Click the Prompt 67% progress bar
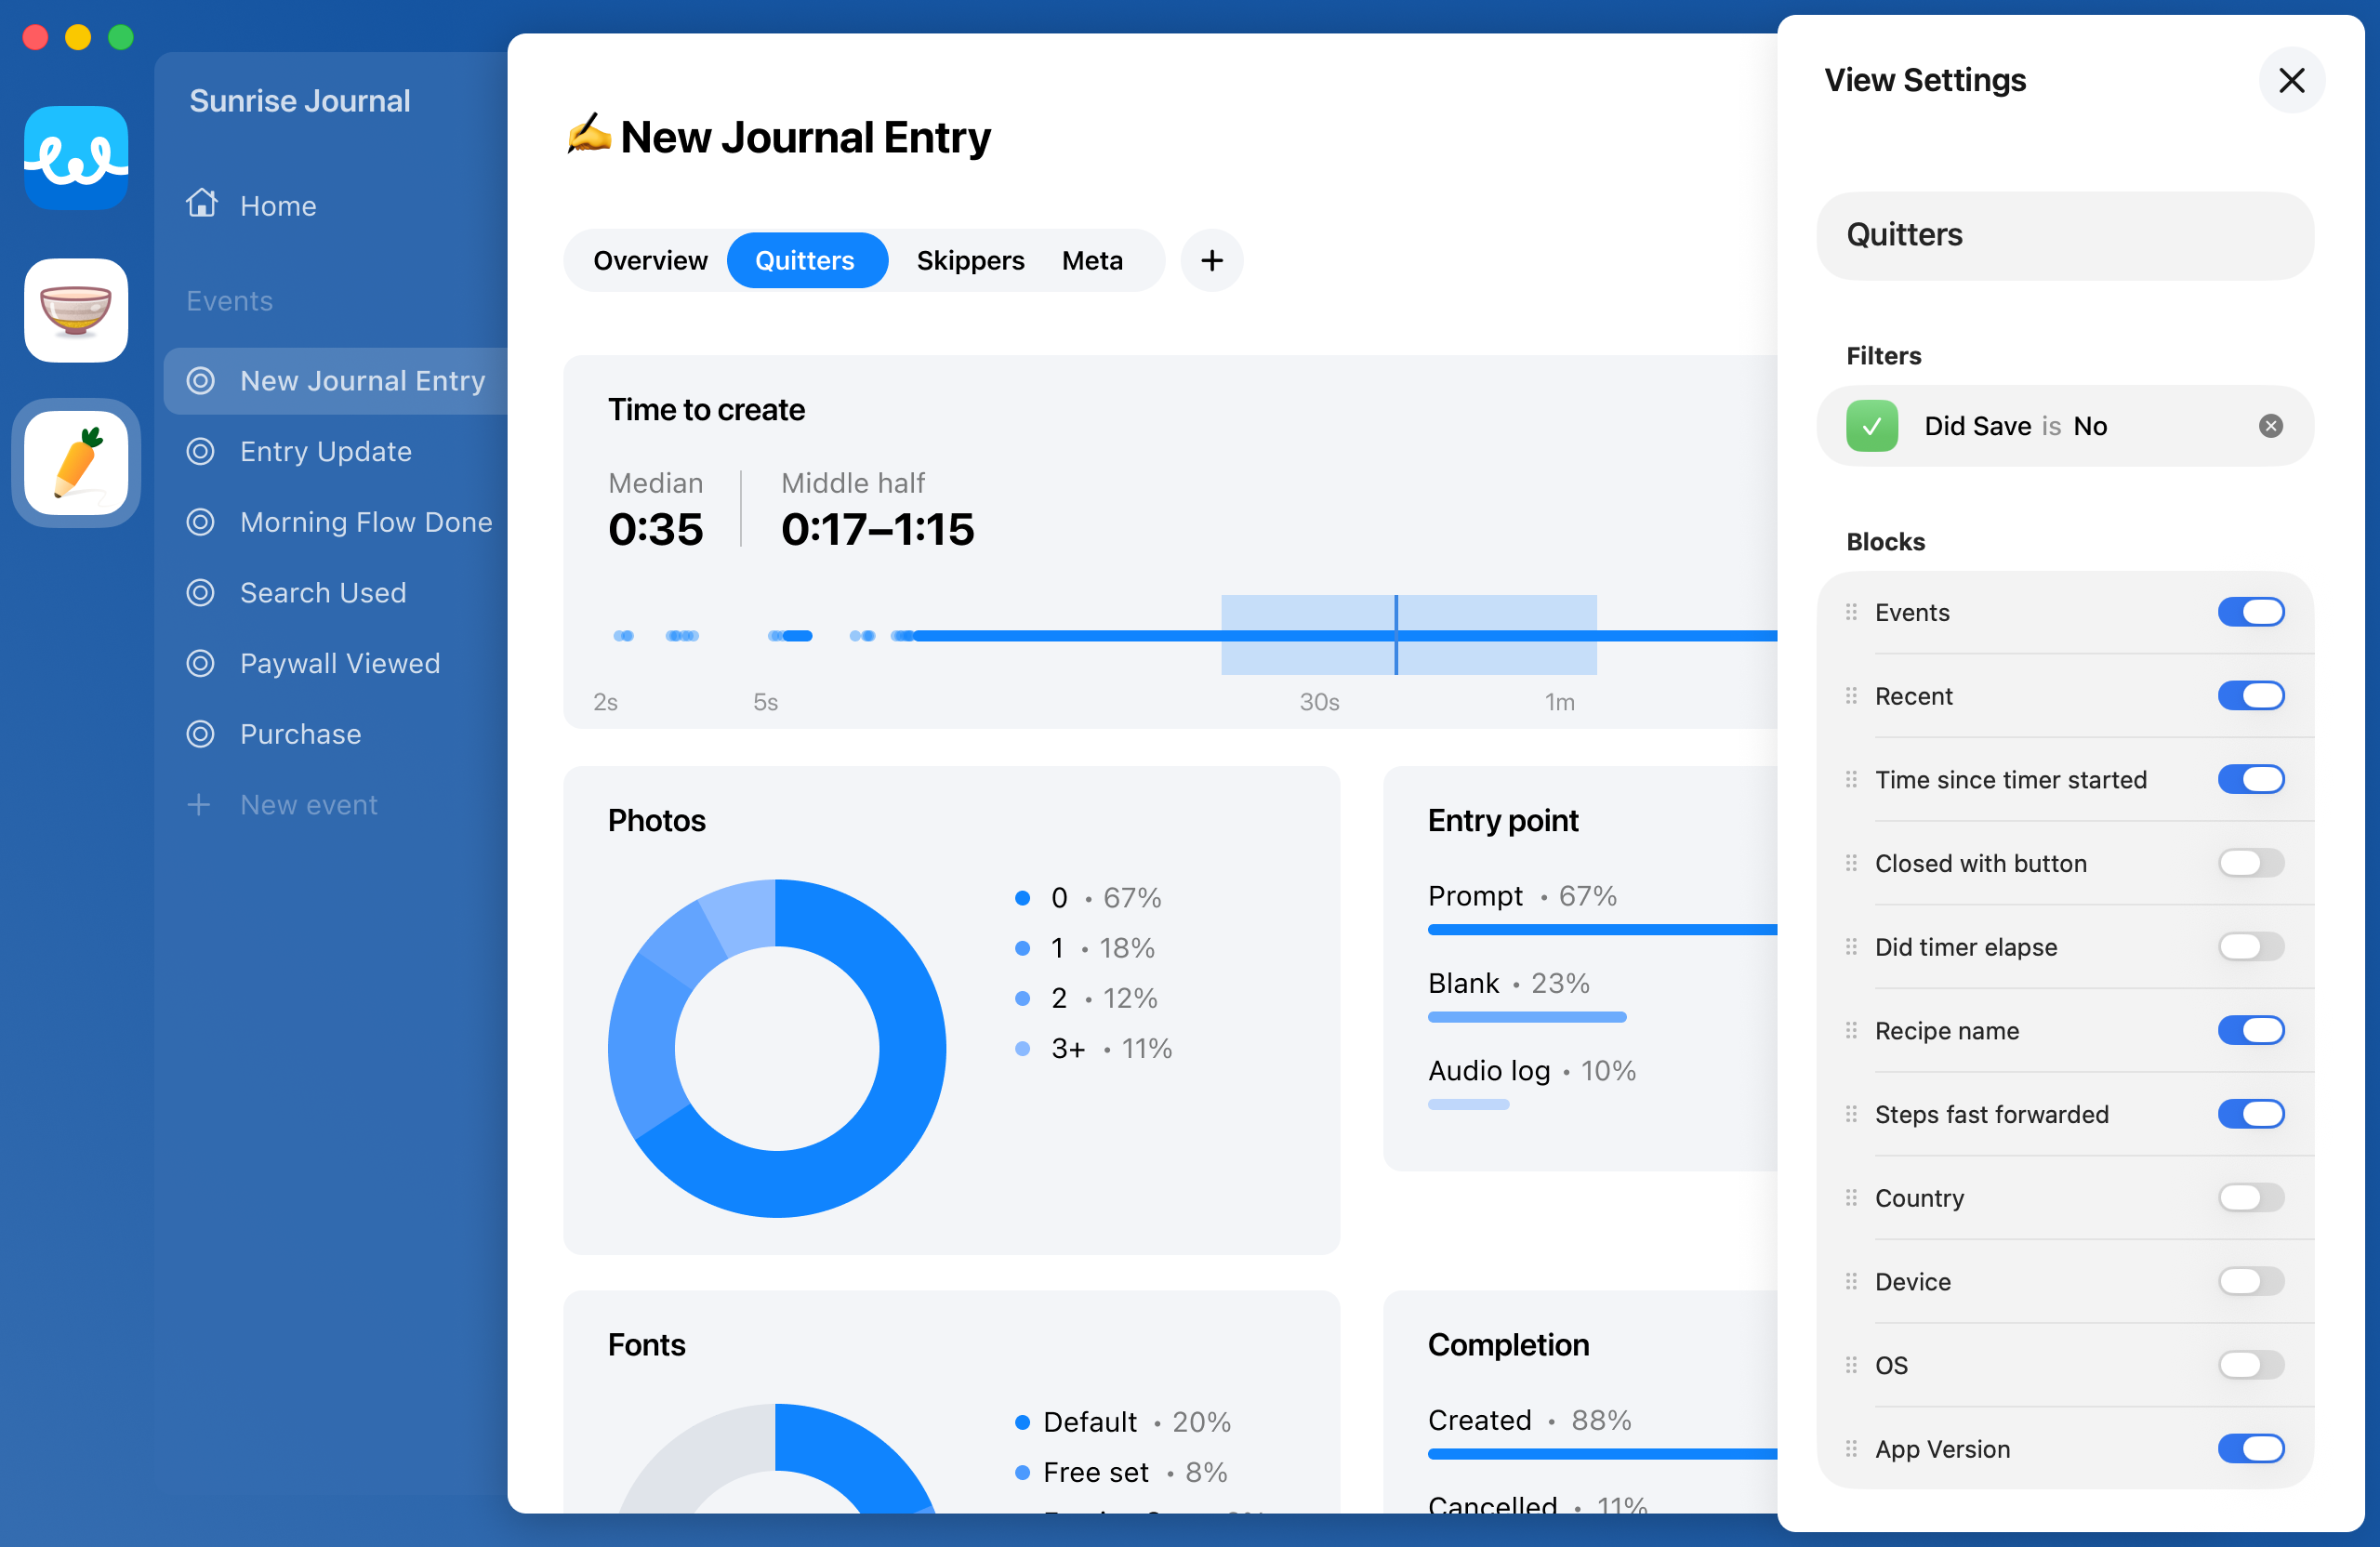The image size is (2380, 1547). [x=1602, y=930]
